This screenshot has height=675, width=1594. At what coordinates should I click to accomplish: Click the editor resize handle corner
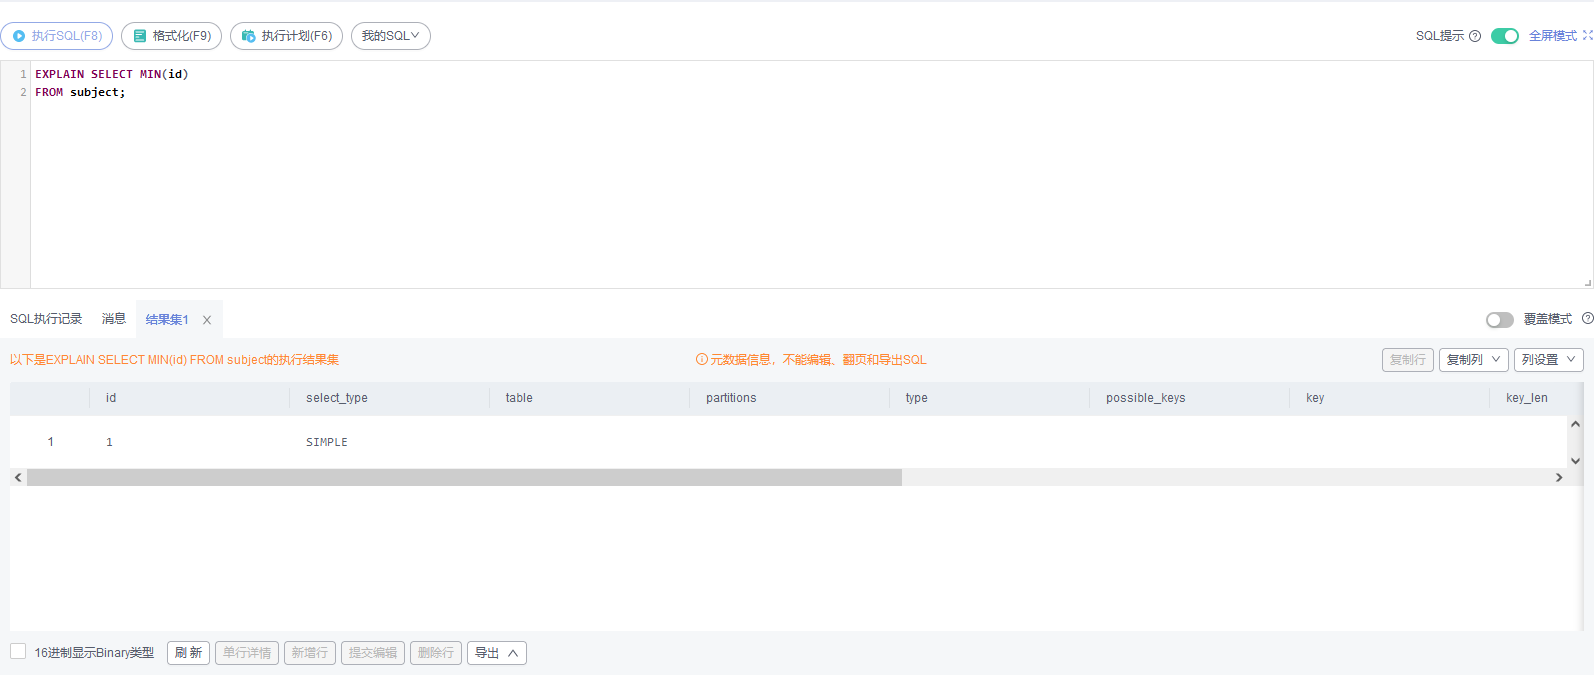coord(1587,283)
